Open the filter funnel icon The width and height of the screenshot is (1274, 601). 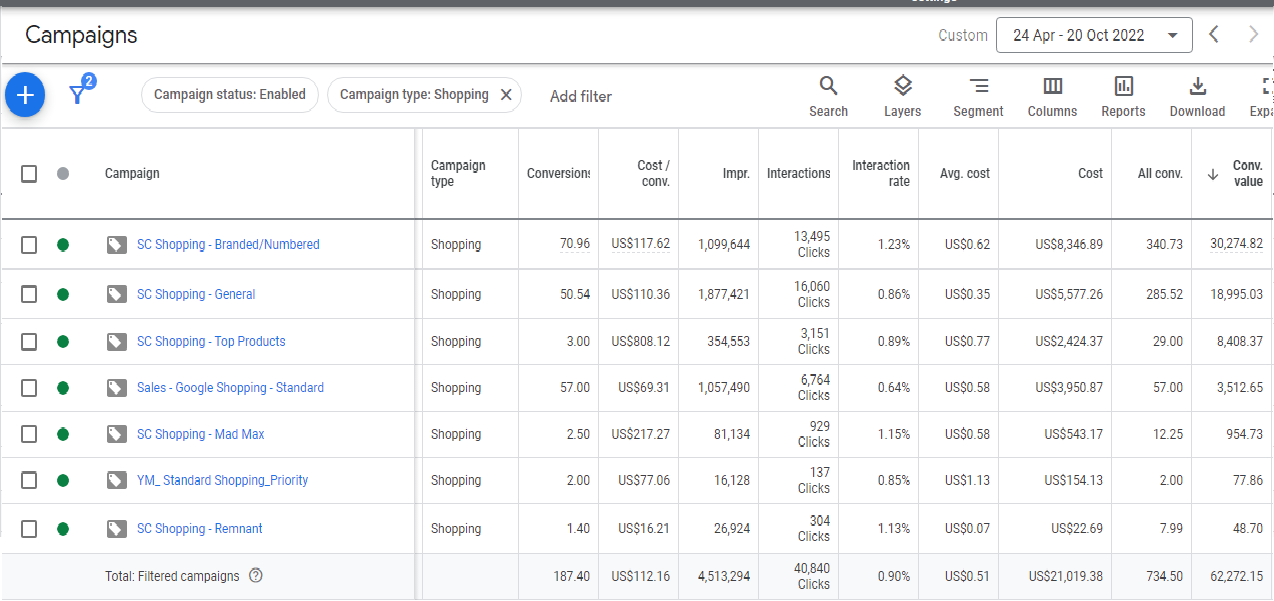(x=78, y=94)
